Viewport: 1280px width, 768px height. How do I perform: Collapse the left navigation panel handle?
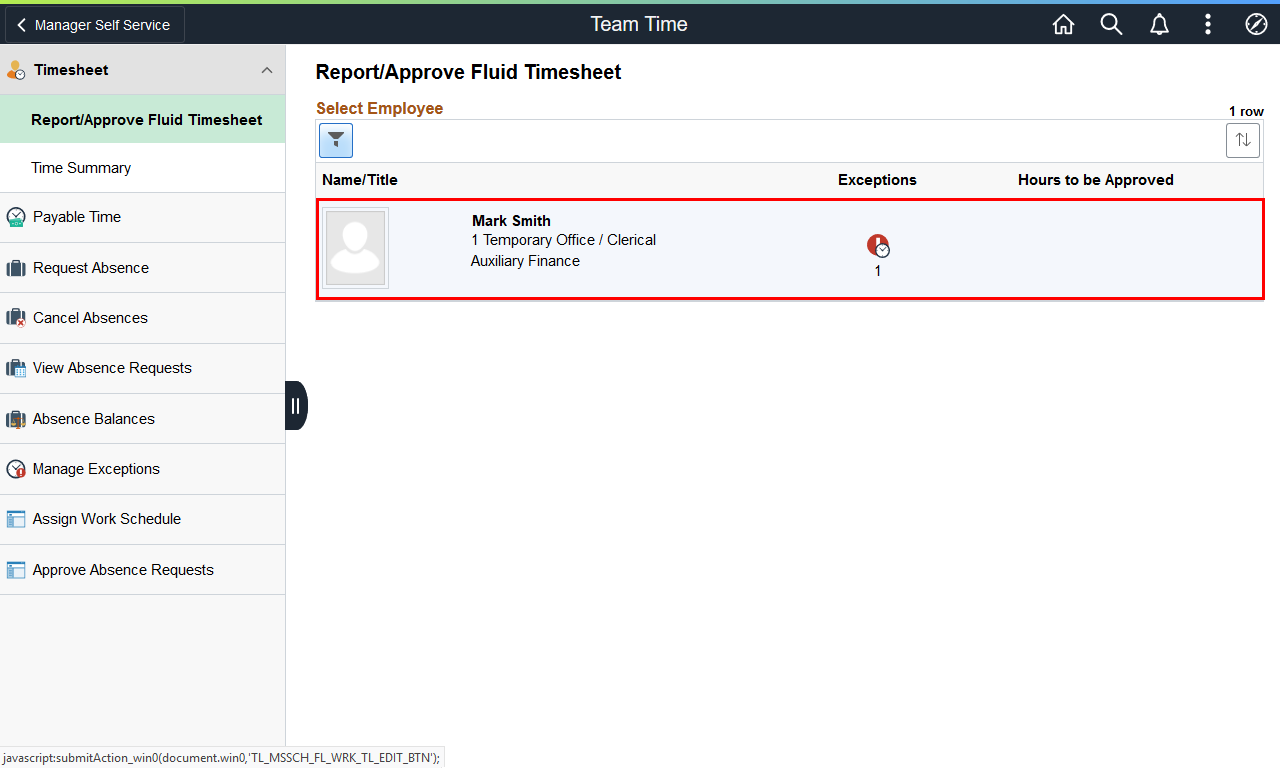pos(296,406)
